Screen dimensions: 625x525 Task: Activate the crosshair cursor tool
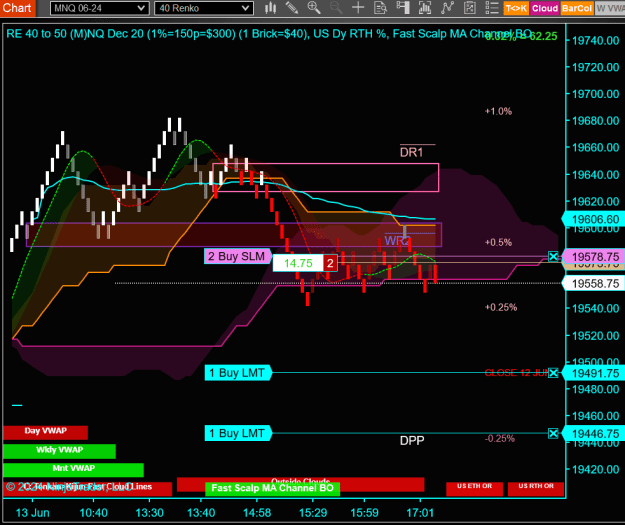[358, 8]
